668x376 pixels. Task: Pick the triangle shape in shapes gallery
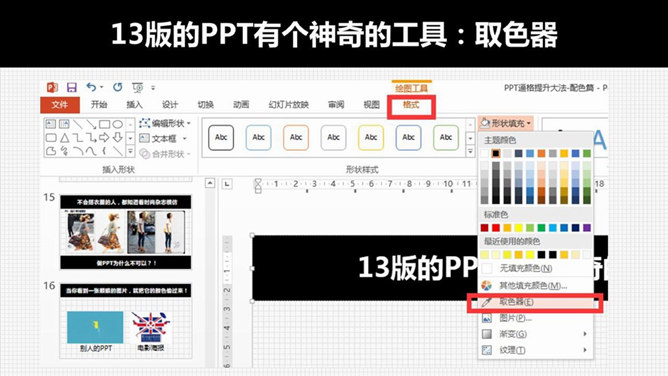(x=64, y=138)
